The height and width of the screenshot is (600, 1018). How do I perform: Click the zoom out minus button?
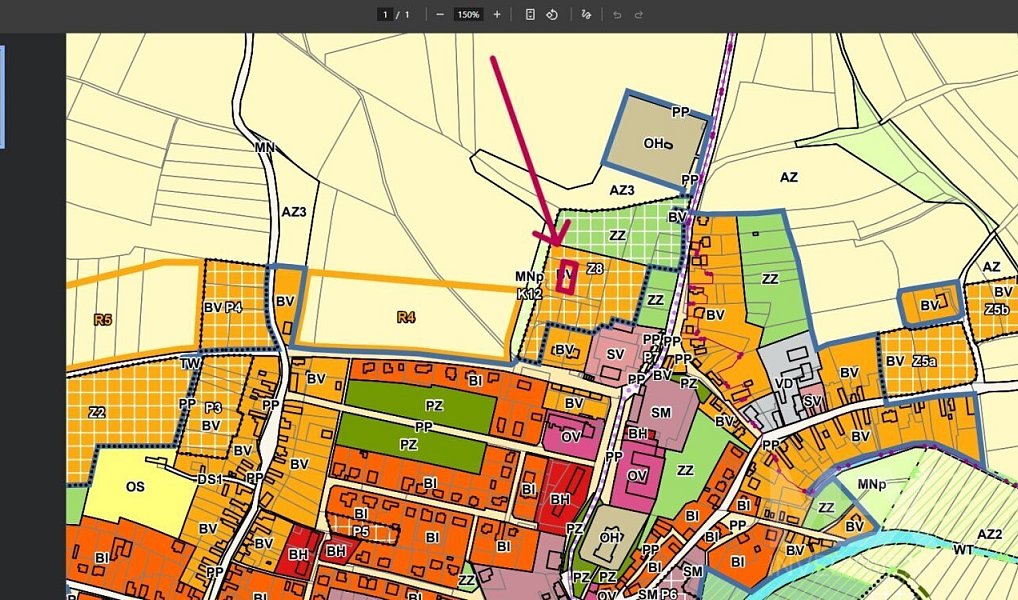point(440,14)
